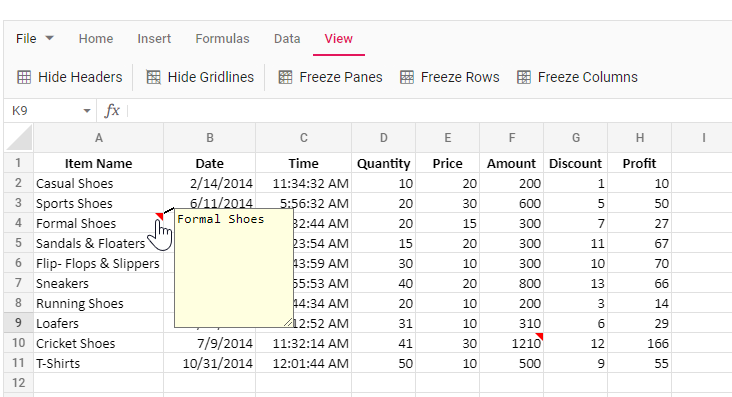Open the File menu dropdown arrow
This screenshot has width=732, height=397.
[x=49, y=38]
